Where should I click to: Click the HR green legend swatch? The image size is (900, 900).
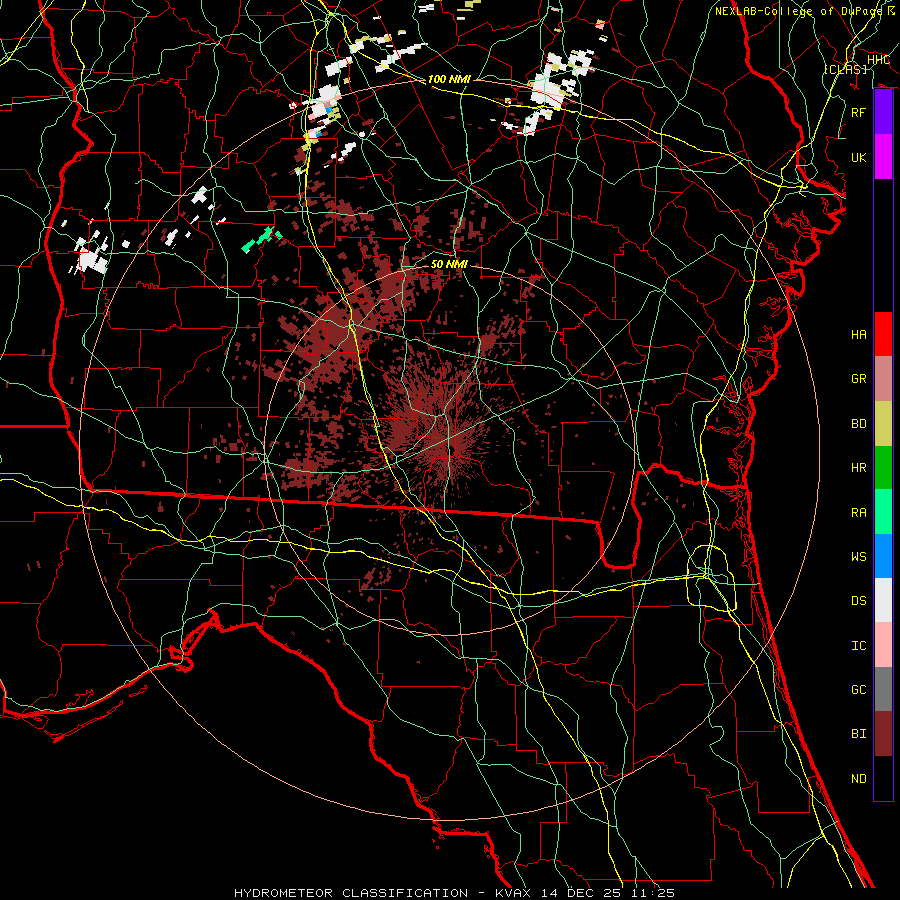click(x=883, y=468)
